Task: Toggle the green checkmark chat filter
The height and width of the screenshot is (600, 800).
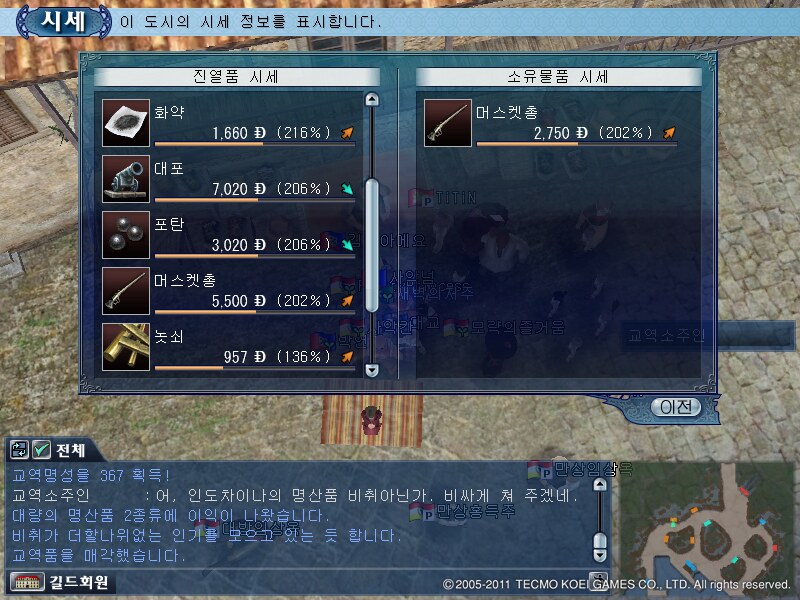Action: click(x=41, y=449)
